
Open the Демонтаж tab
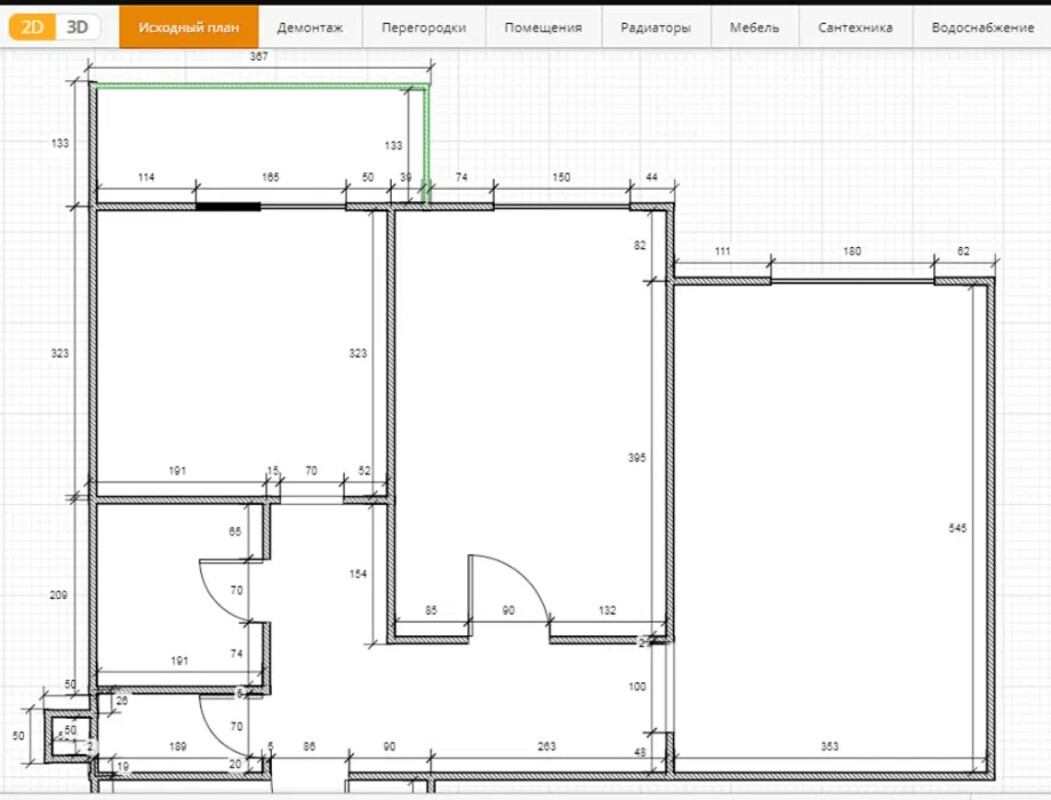310,27
